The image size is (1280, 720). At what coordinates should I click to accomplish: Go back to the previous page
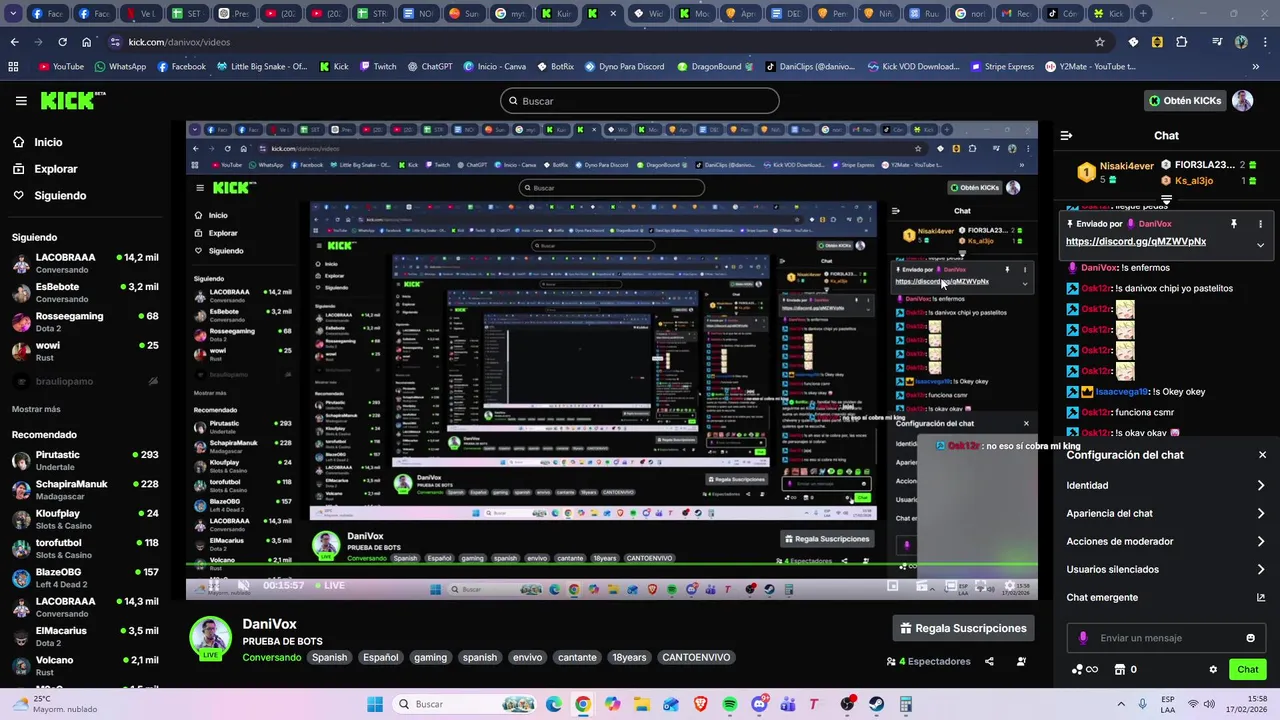[x=14, y=42]
